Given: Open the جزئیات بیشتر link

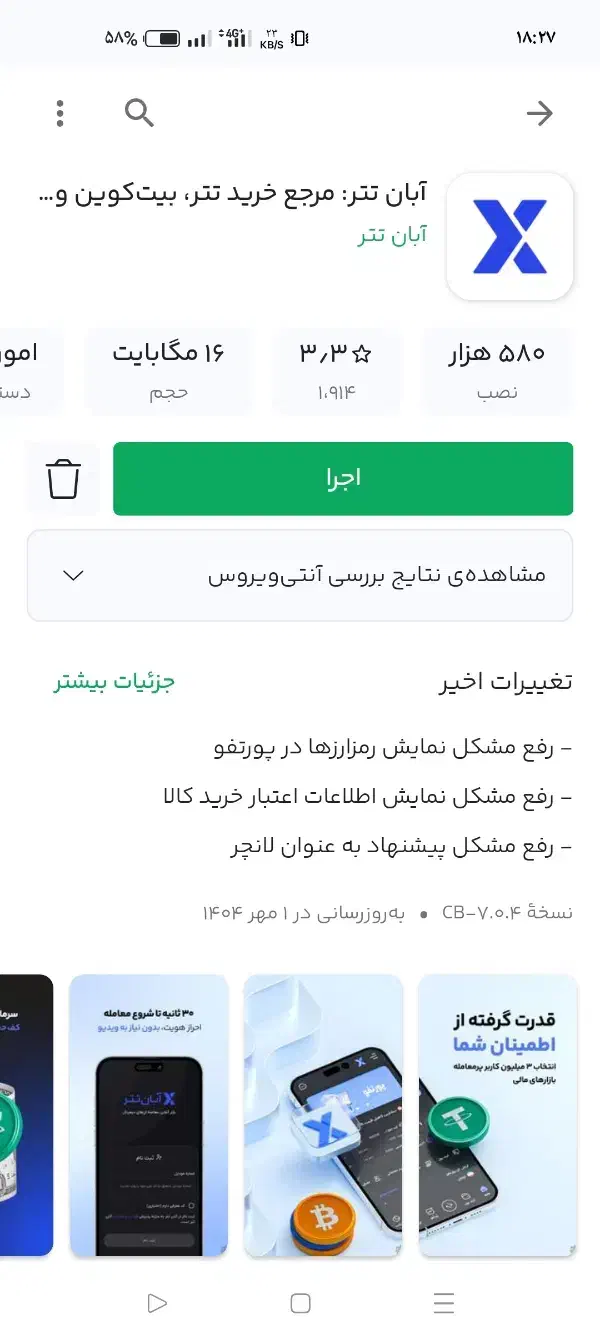Looking at the screenshot, I should [113, 681].
